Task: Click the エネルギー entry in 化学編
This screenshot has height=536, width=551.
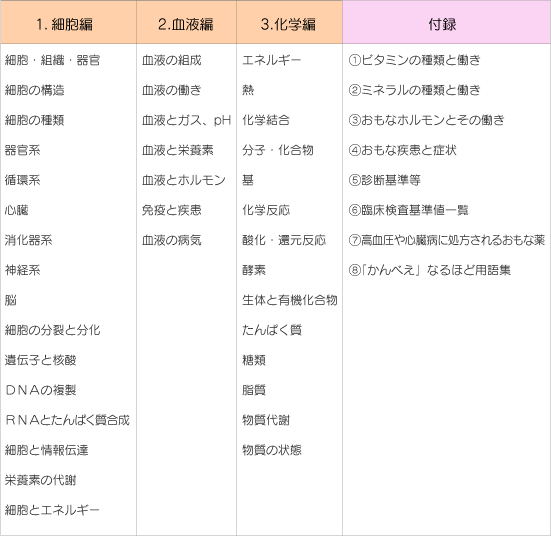Action: (272, 60)
